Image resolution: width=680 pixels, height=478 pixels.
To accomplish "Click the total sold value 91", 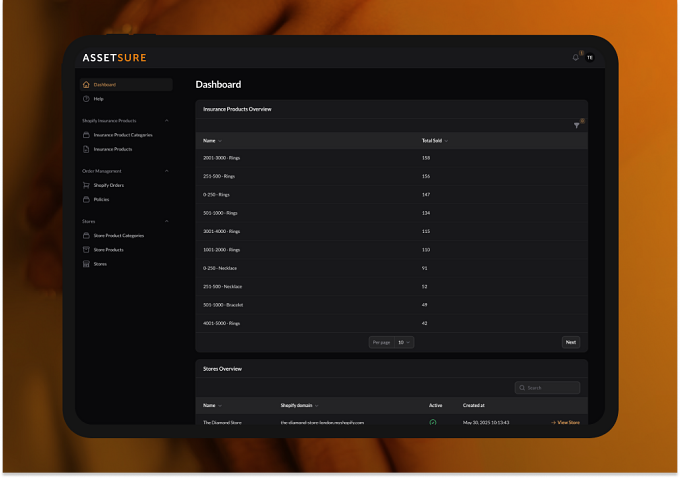I will point(425,268).
